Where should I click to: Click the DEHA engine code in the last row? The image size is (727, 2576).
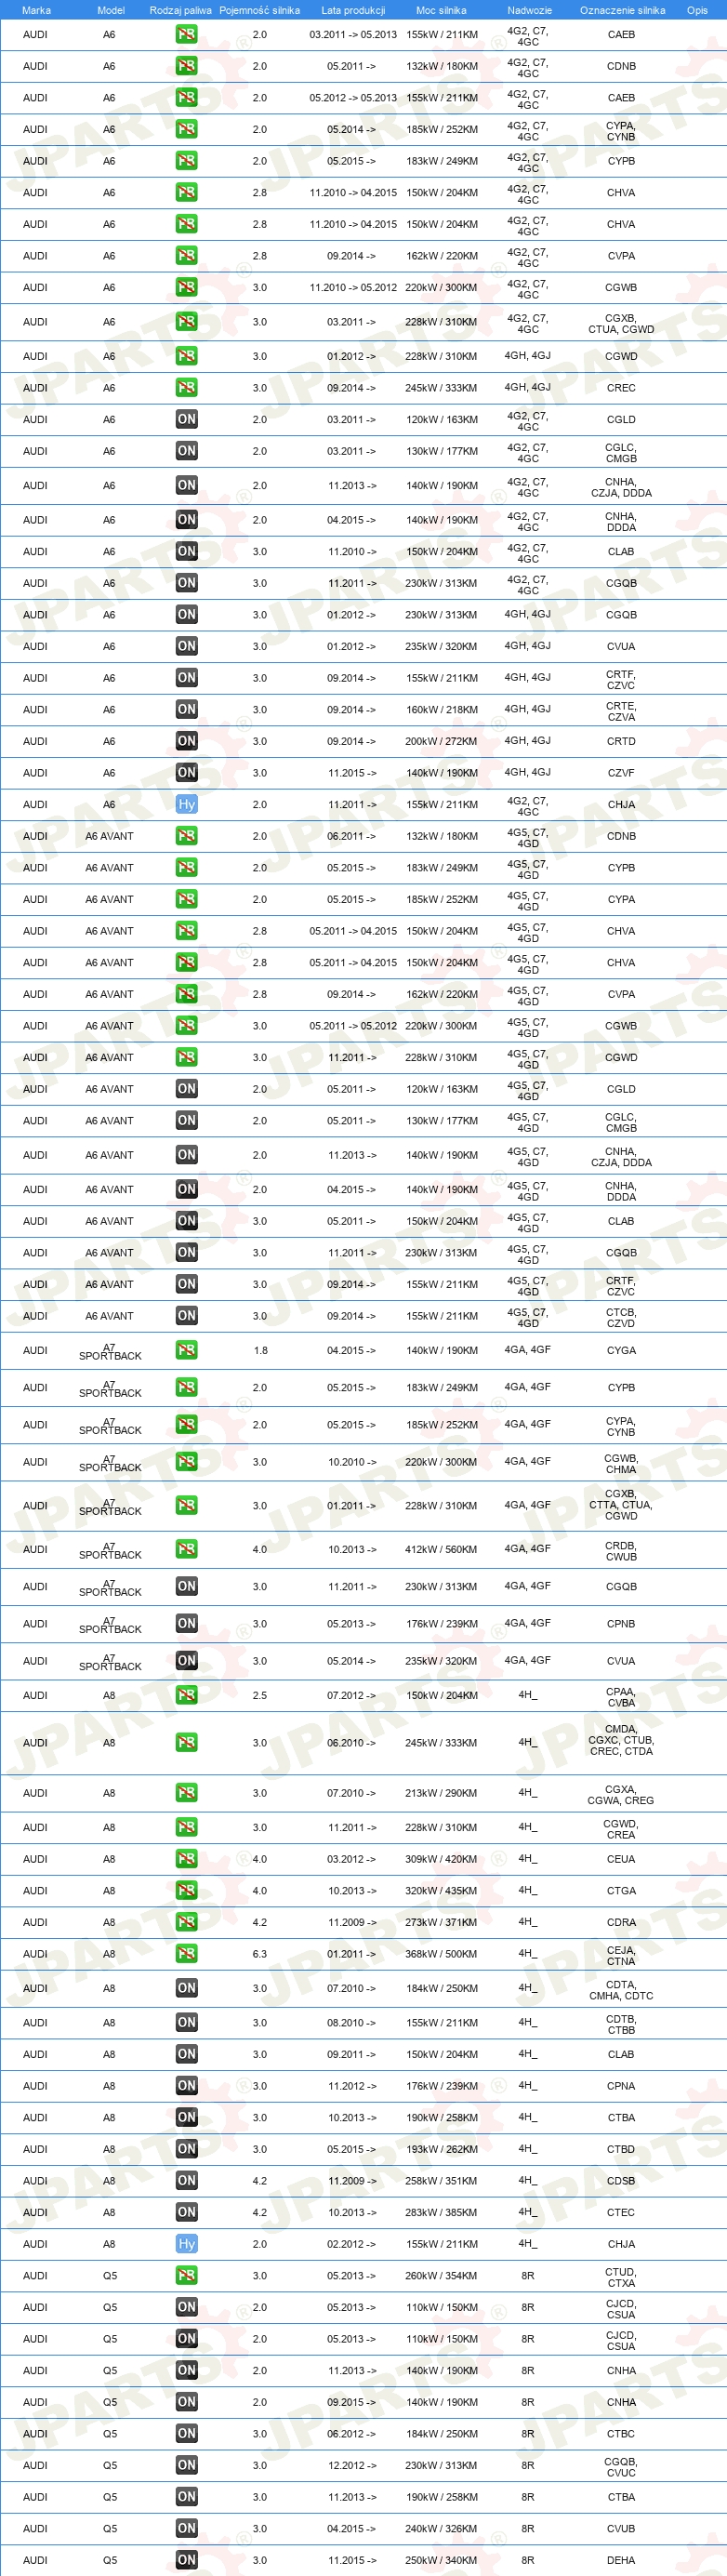621,2560
